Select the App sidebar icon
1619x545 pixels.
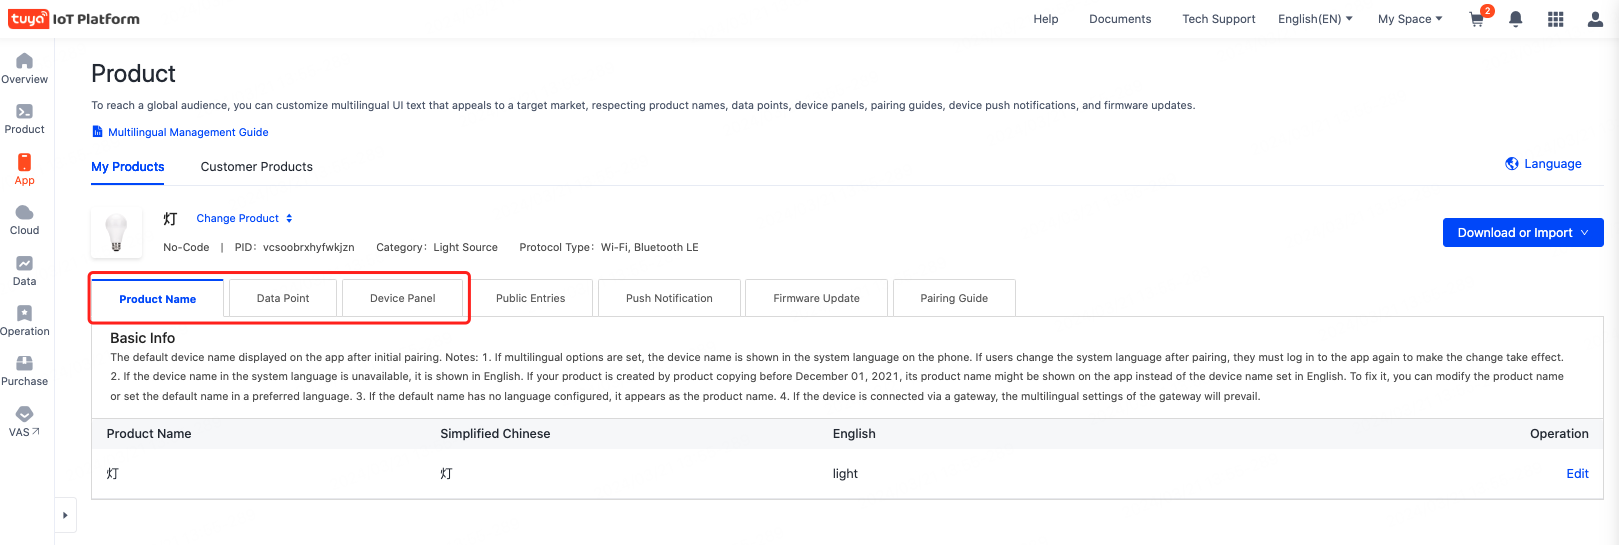tap(25, 162)
